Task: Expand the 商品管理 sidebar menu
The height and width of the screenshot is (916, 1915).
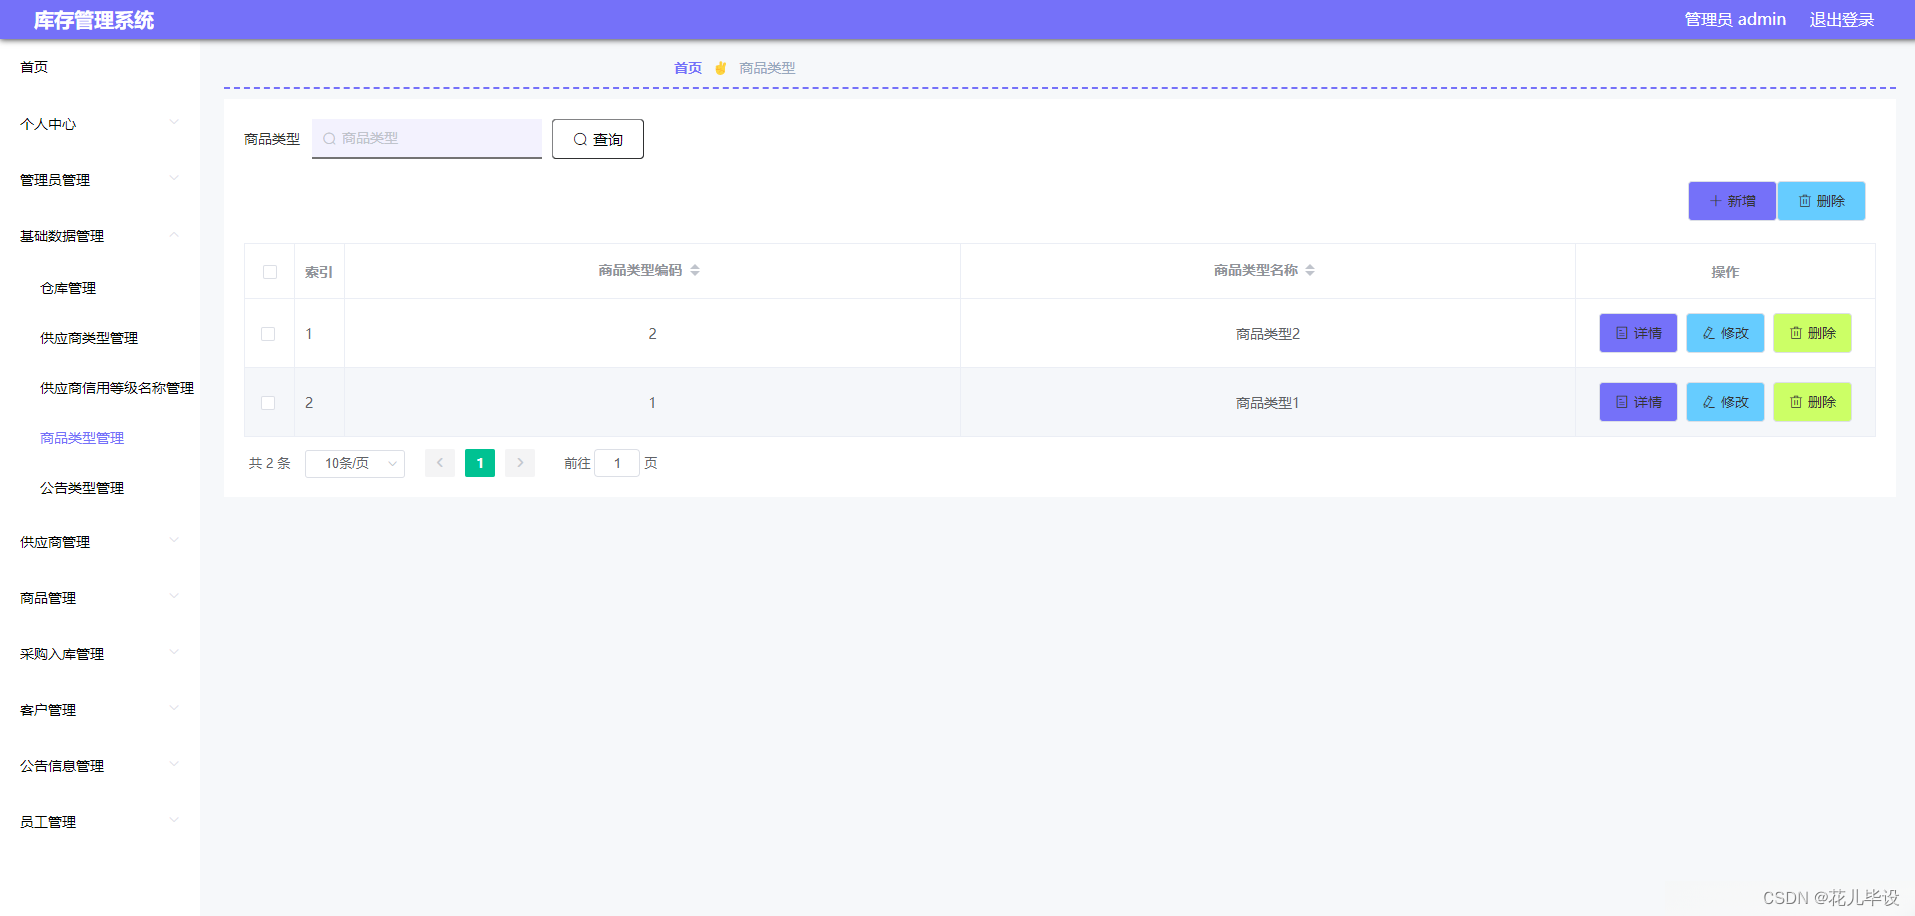Action: coord(100,598)
